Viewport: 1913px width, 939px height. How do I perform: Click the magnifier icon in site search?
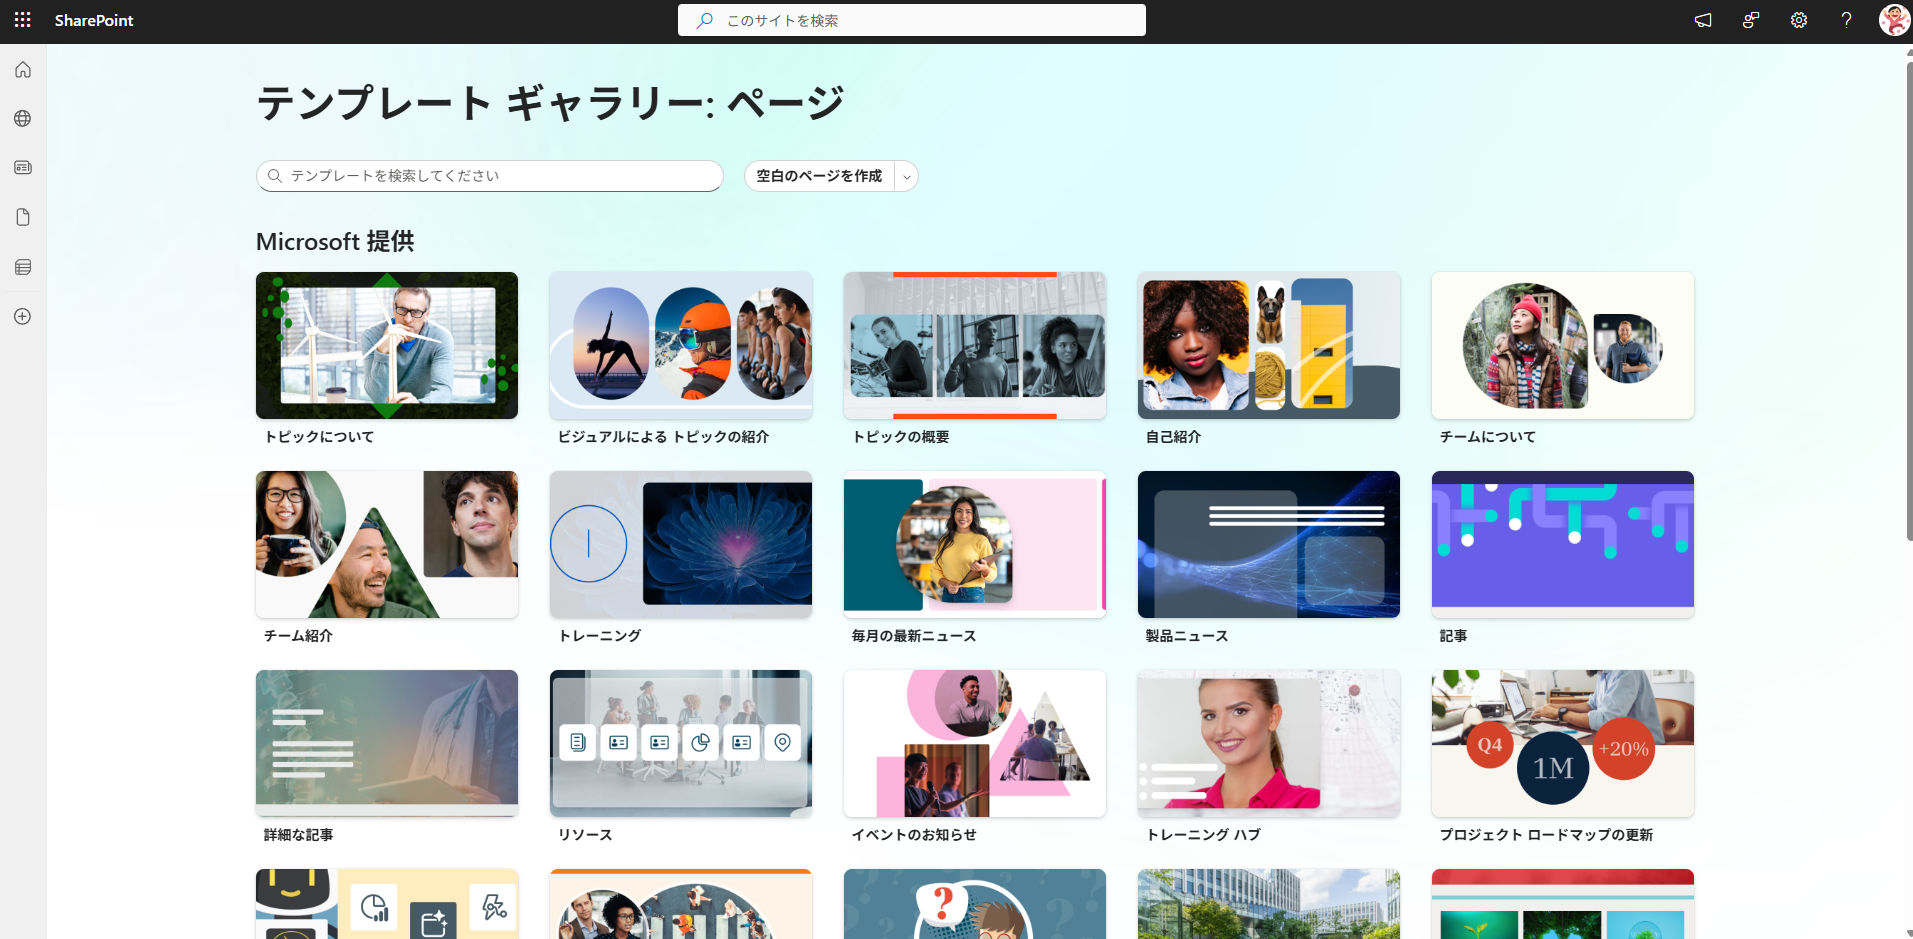pyautogui.click(x=705, y=20)
